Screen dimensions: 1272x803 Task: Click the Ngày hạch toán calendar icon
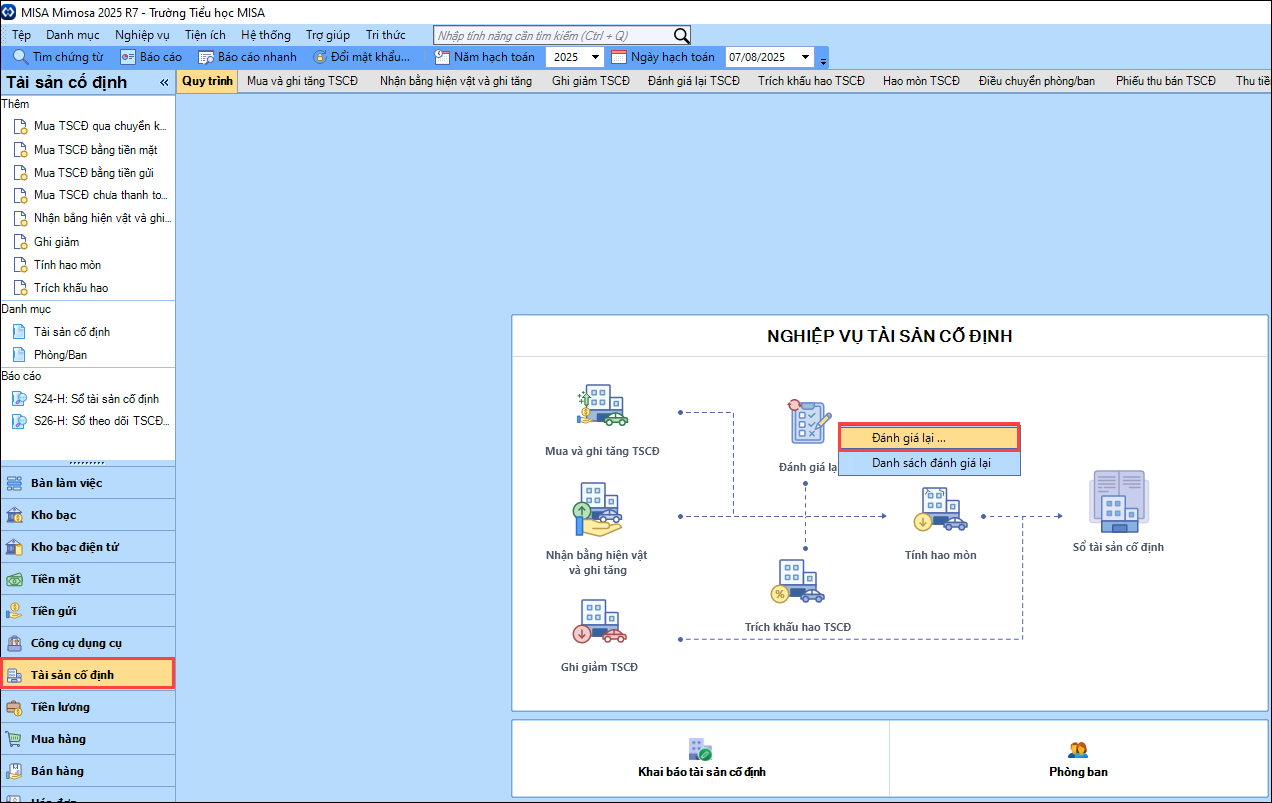coord(619,57)
